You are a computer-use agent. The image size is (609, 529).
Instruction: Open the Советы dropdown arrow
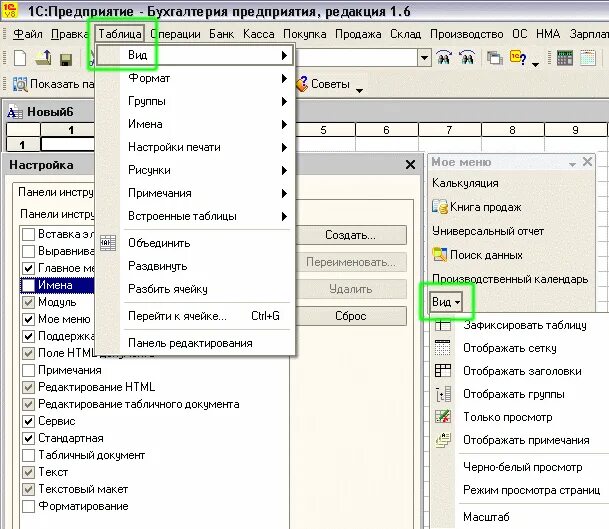[x=360, y=90]
